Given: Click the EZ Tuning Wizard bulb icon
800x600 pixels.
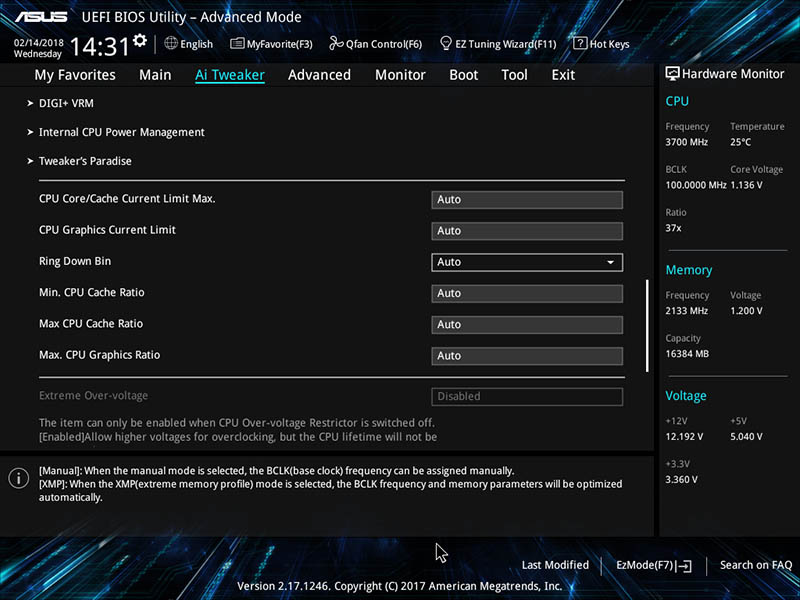Looking at the screenshot, I should tap(445, 43).
